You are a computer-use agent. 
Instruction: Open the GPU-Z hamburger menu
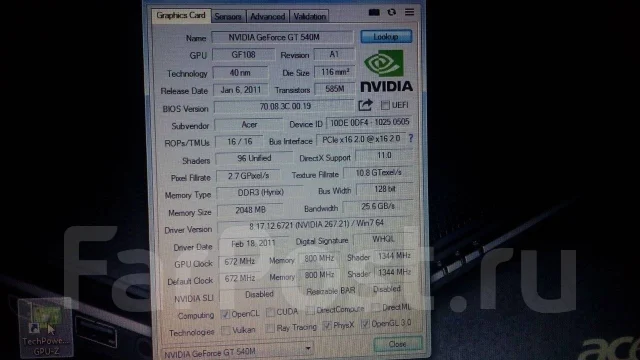(409, 12)
